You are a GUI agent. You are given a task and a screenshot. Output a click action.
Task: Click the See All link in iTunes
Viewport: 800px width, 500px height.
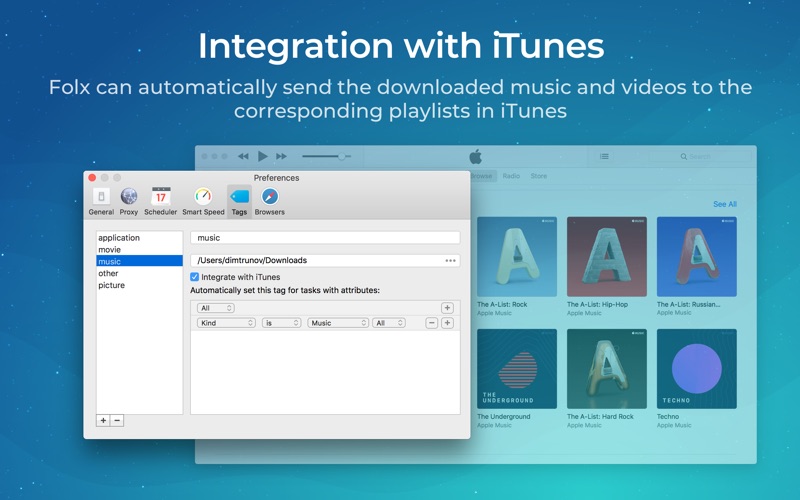pyautogui.click(x=724, y=204)
